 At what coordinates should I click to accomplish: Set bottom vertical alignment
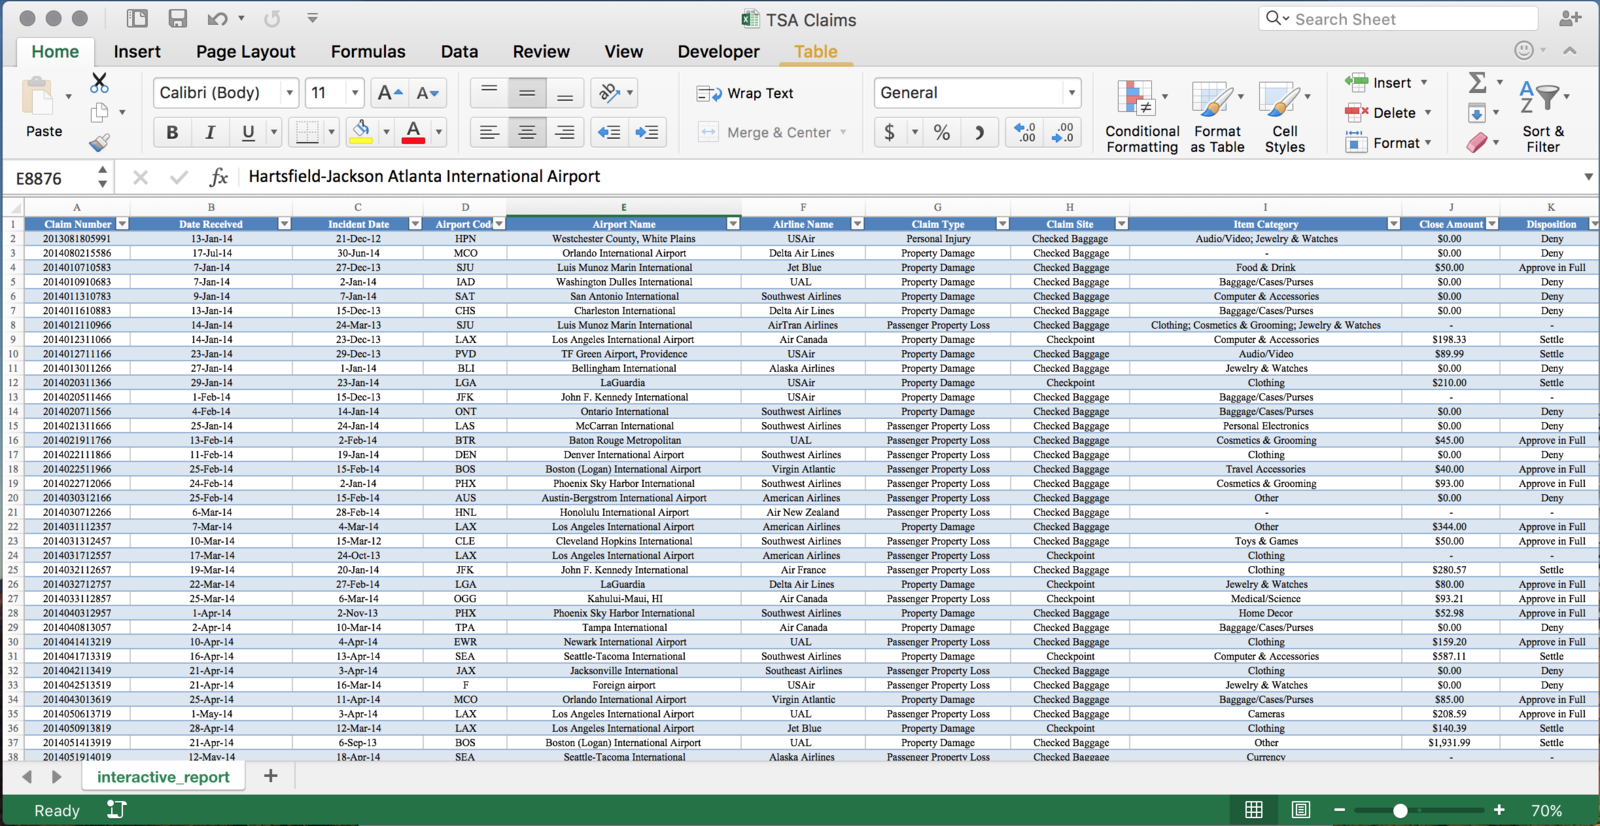pyautogui.click(x=565, y=93)
